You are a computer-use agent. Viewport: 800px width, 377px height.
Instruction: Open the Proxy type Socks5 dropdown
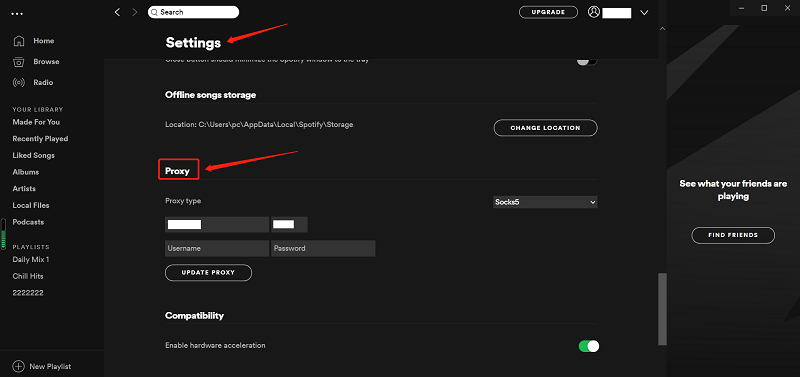tap(545, 202)
